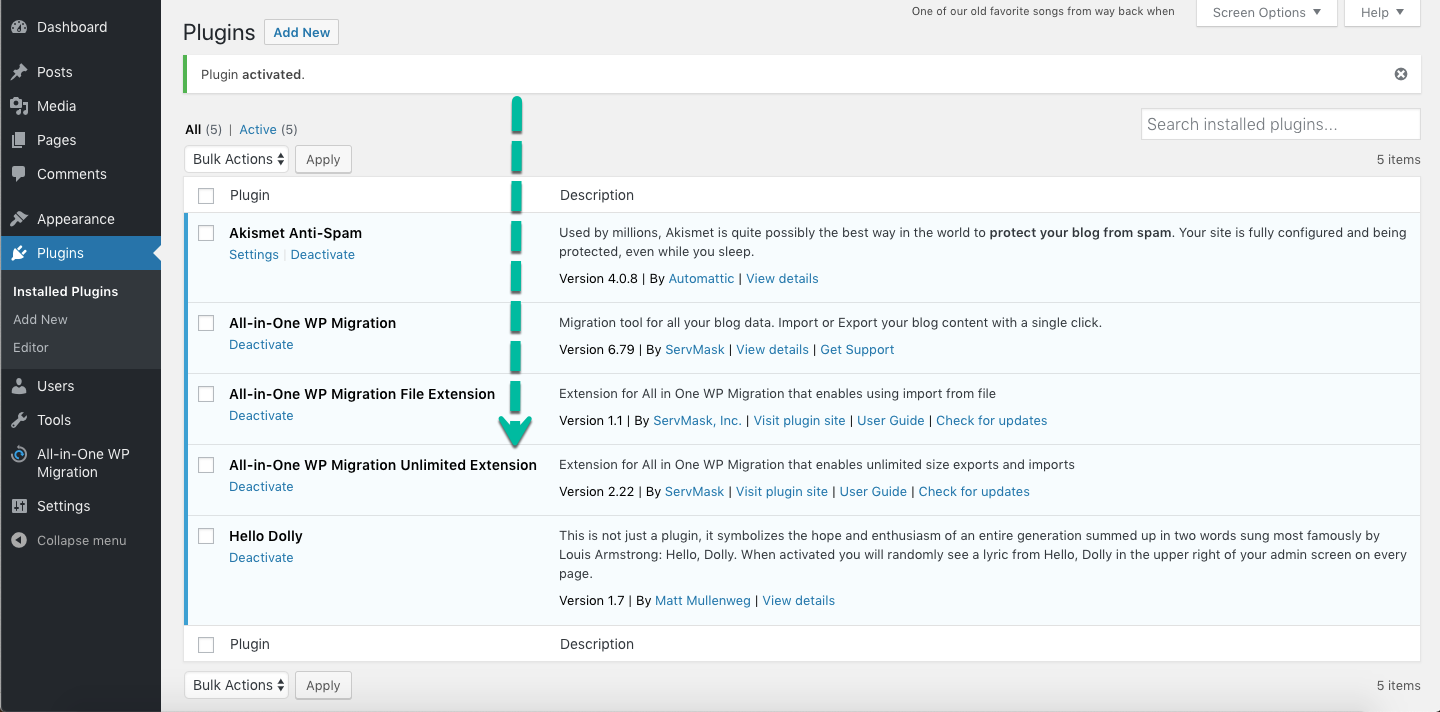1440x712 pixels.
Task: Tick the Hello Dolly plugin checkbox
Action: [206, 536]
